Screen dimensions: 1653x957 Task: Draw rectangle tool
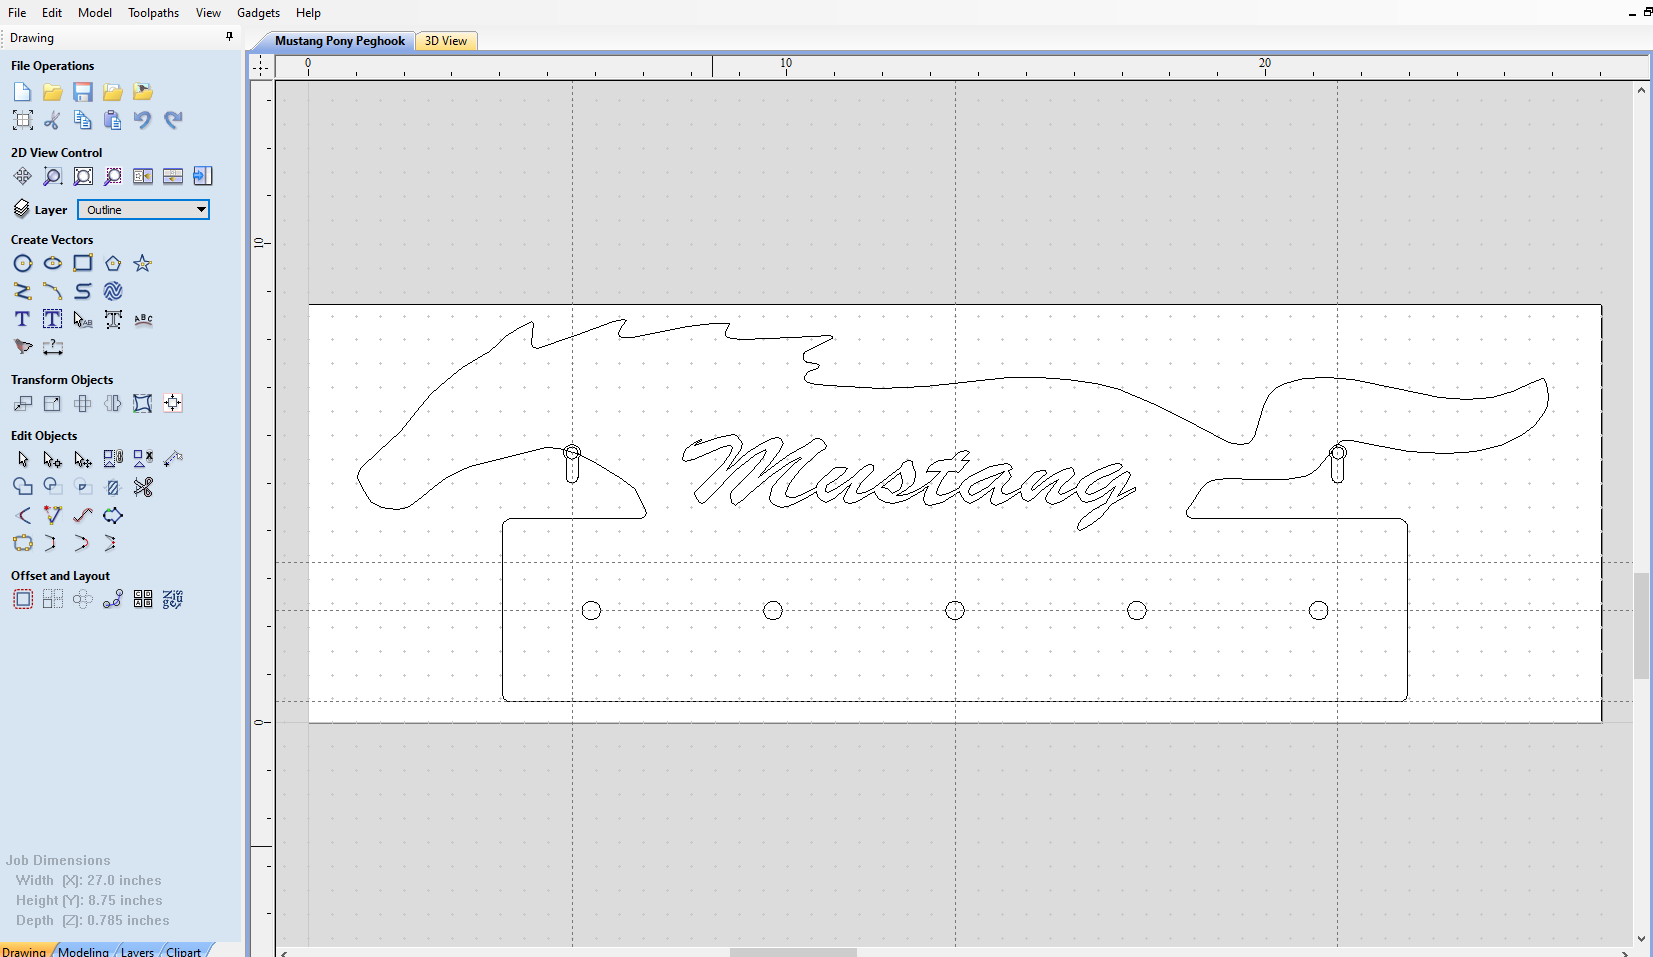click(83, 263)
